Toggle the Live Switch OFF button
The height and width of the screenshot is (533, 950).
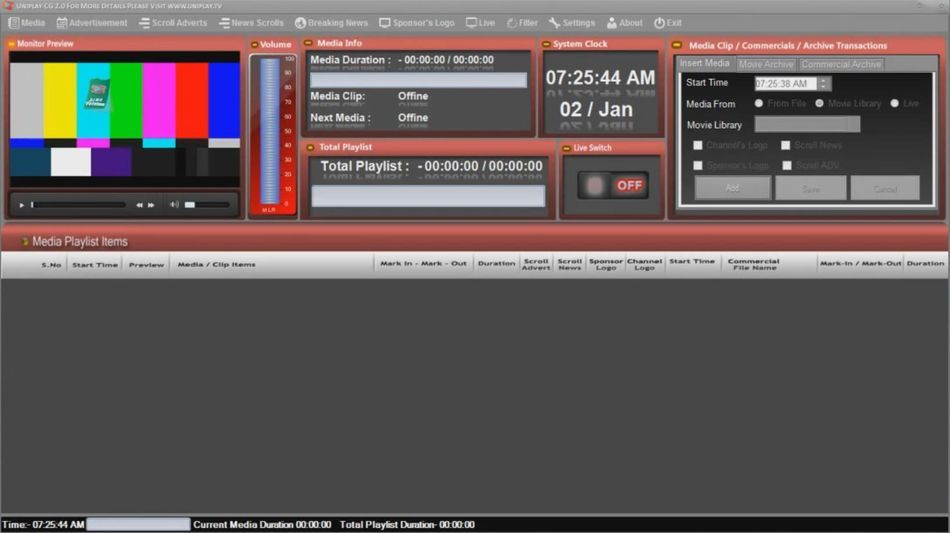point(612,186)
